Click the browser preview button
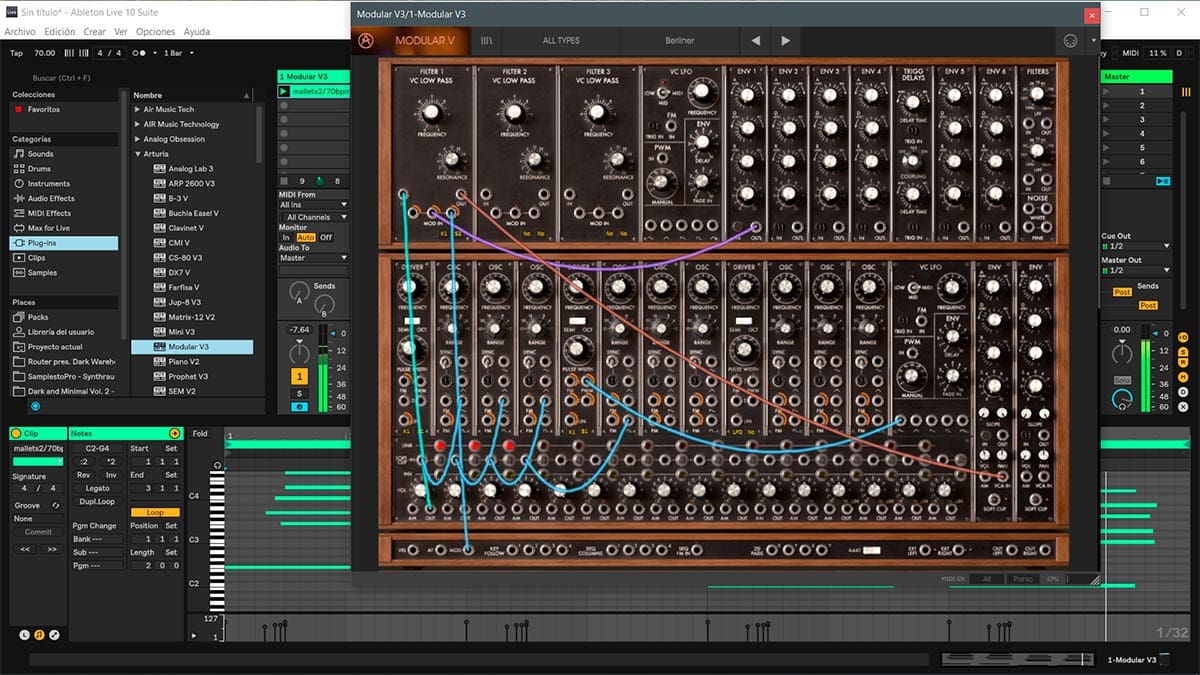 [x=35, y=405]
